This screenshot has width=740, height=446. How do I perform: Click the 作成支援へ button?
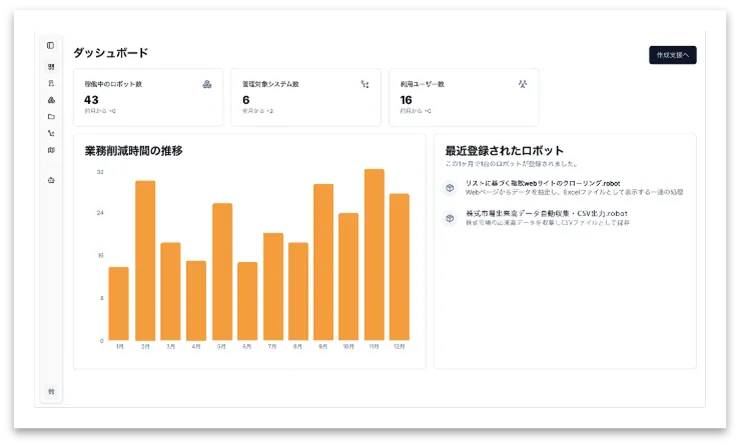tap(672, 55)
